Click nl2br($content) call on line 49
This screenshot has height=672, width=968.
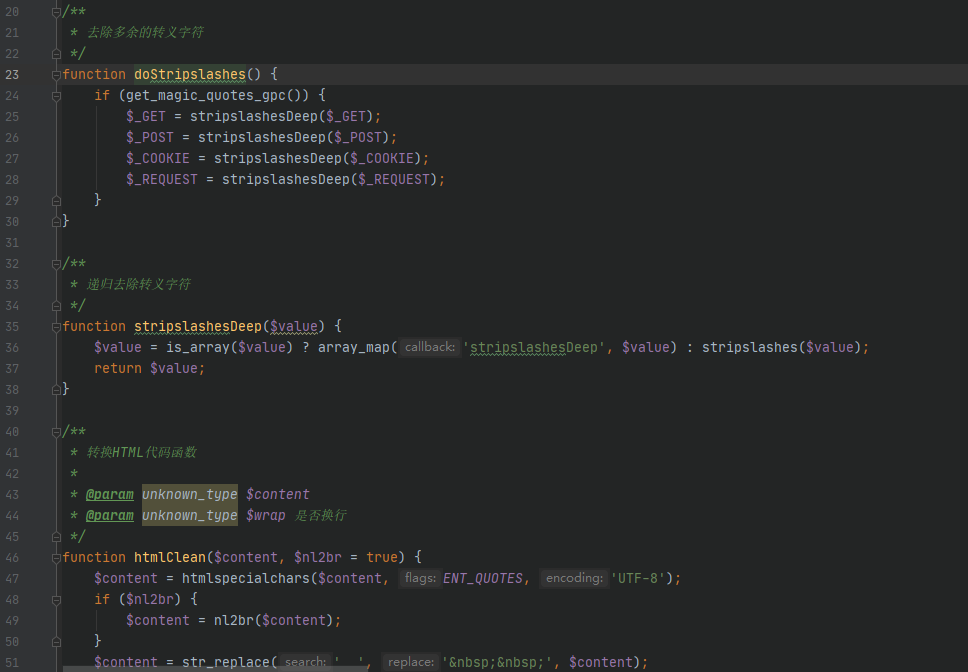pos(273,620)
